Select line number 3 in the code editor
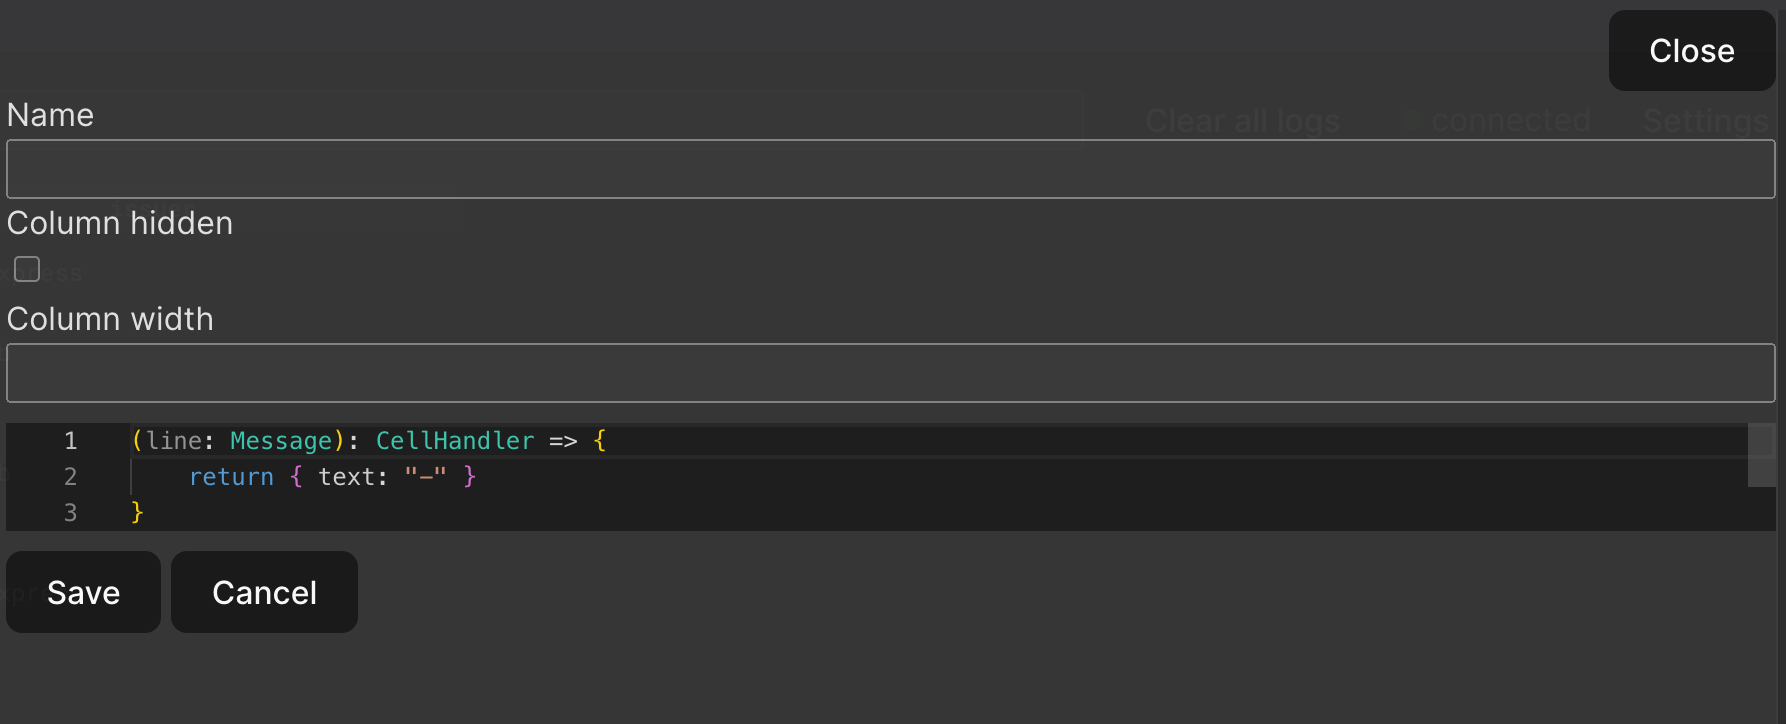The height and width of the screenshot is (724, 1786). click(70, 513)
